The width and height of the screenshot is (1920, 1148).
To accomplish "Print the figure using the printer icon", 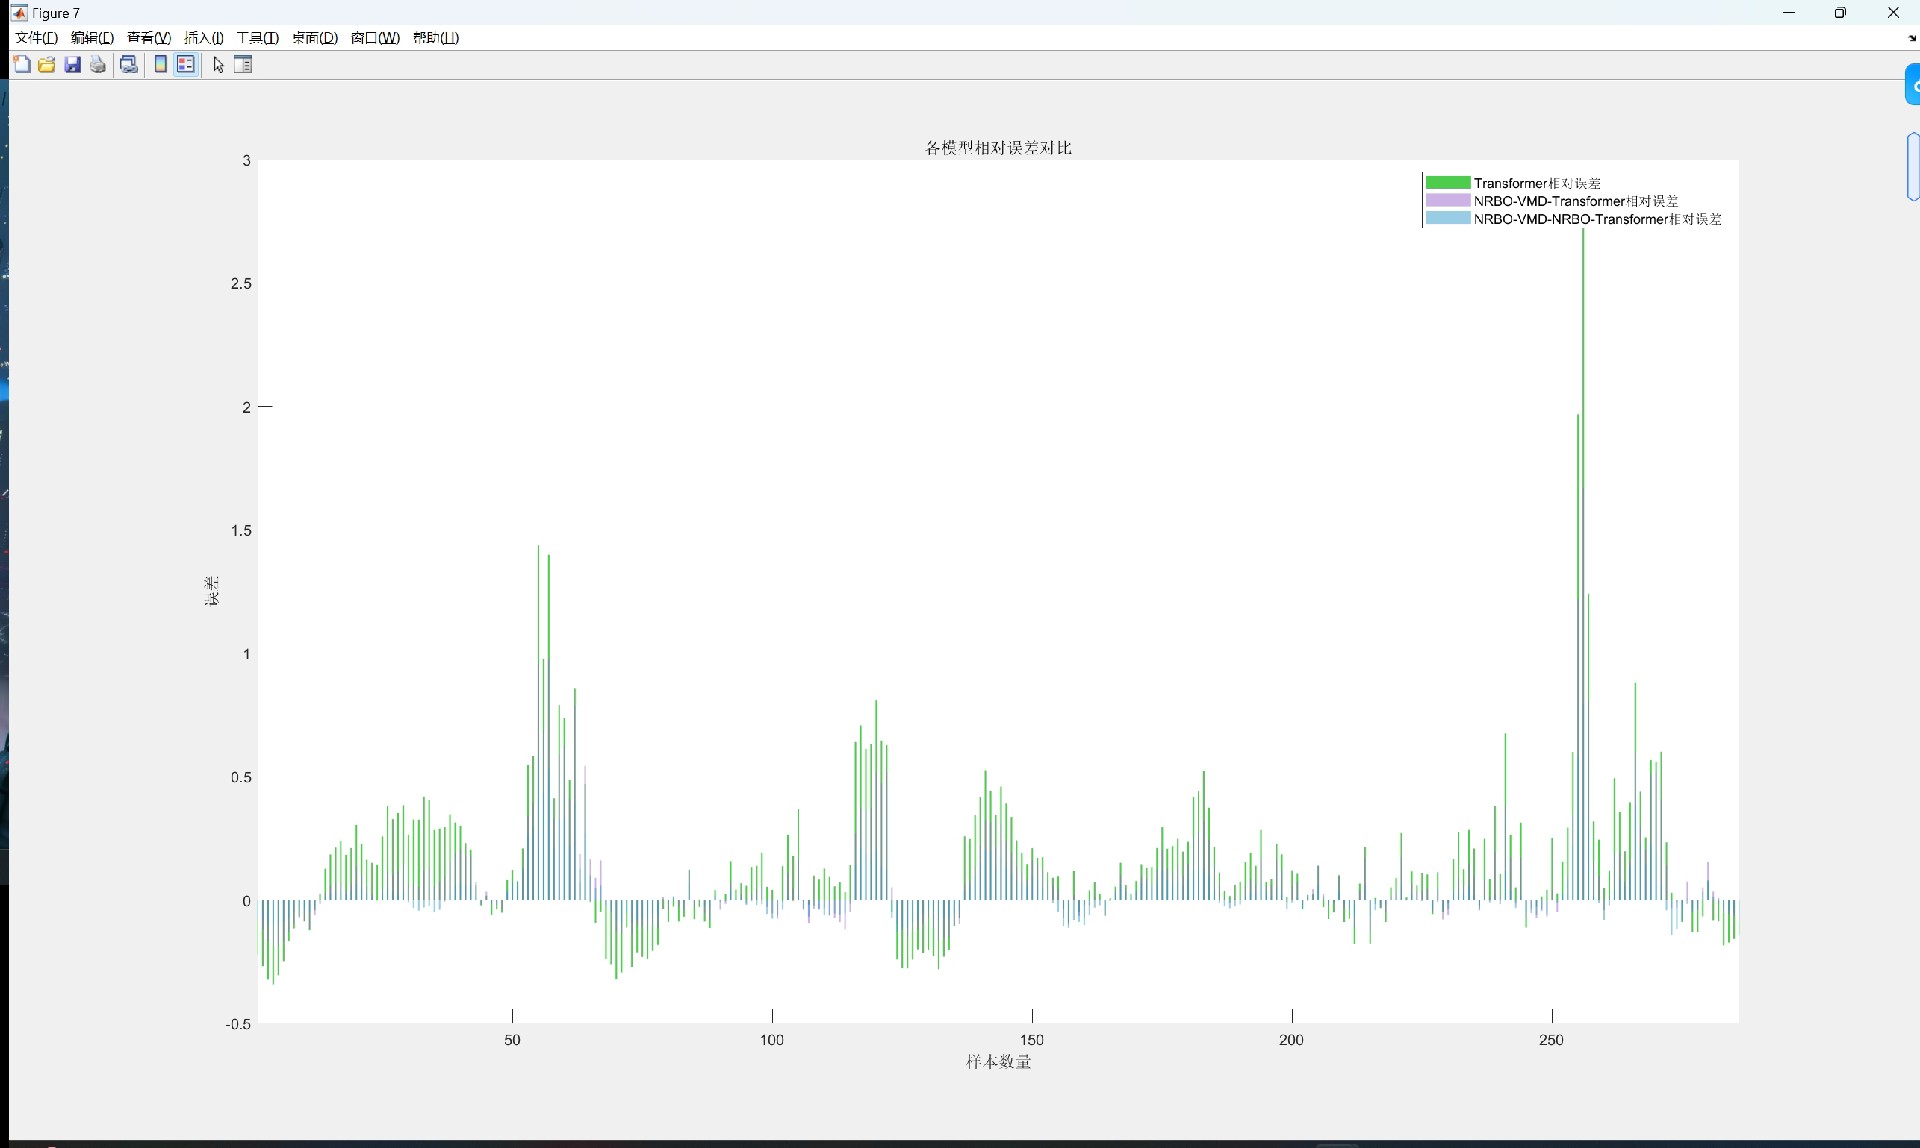I will 98,65.
